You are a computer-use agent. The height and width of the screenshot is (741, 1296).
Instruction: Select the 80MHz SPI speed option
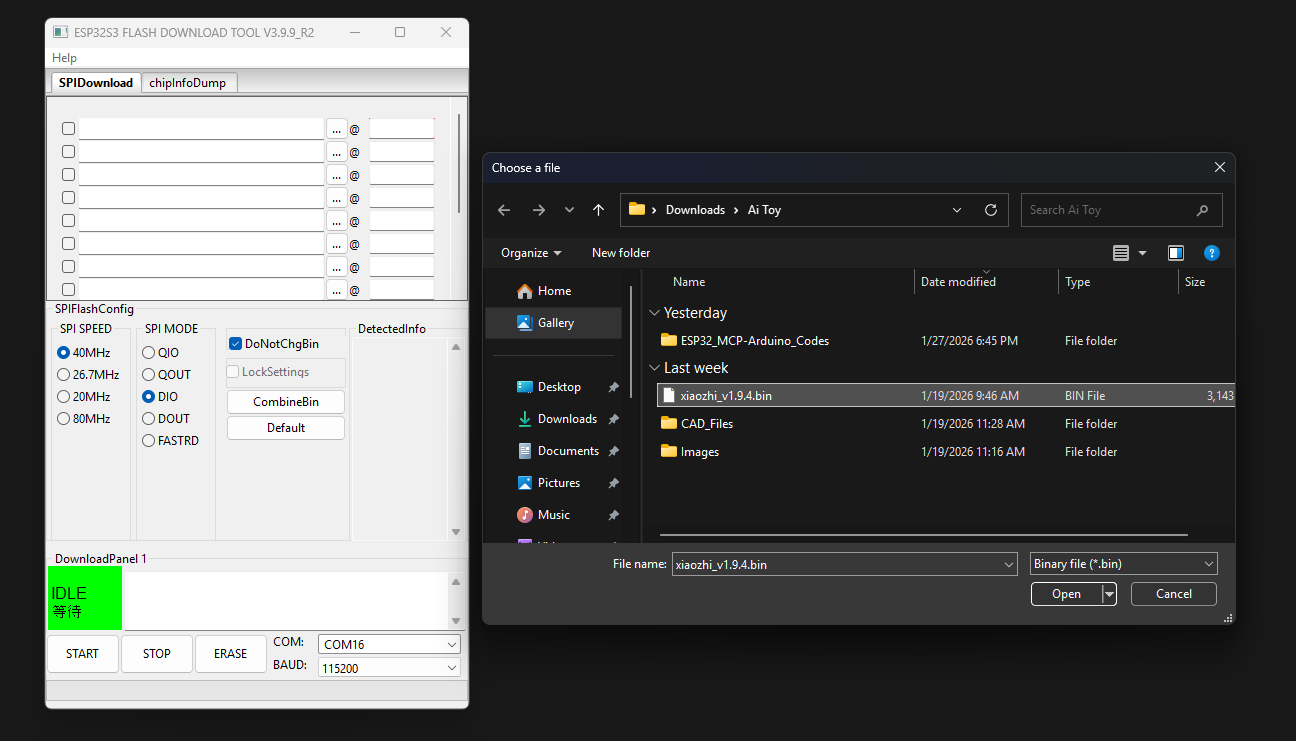[62, 418]
